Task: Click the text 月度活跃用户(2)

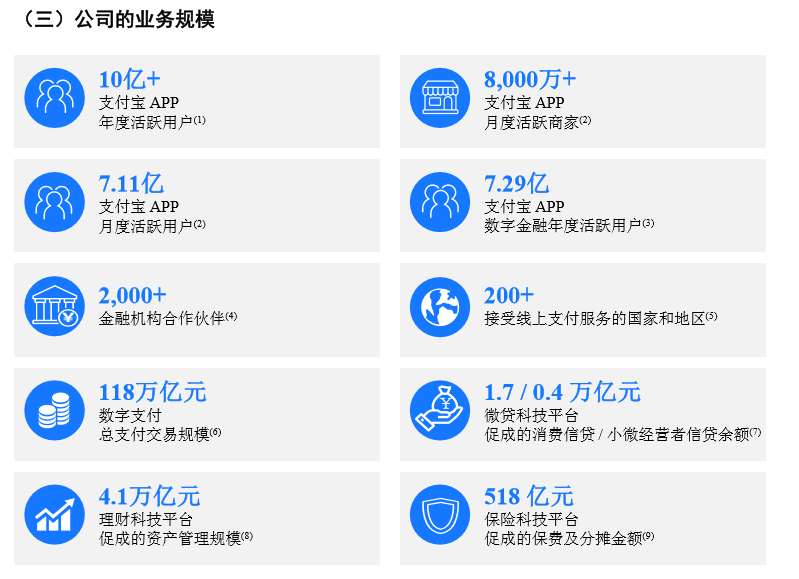Action: [152, 226]
